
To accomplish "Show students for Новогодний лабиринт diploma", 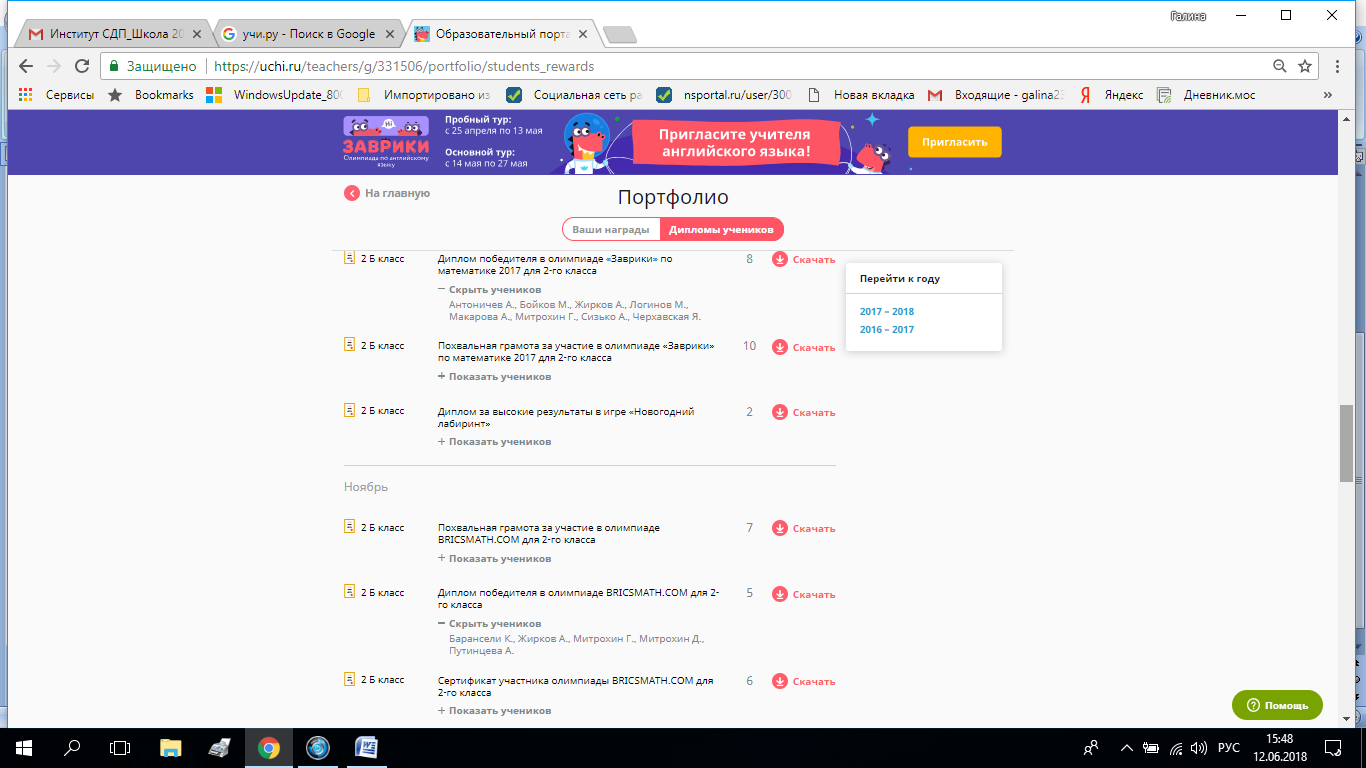I will point(494,442).
